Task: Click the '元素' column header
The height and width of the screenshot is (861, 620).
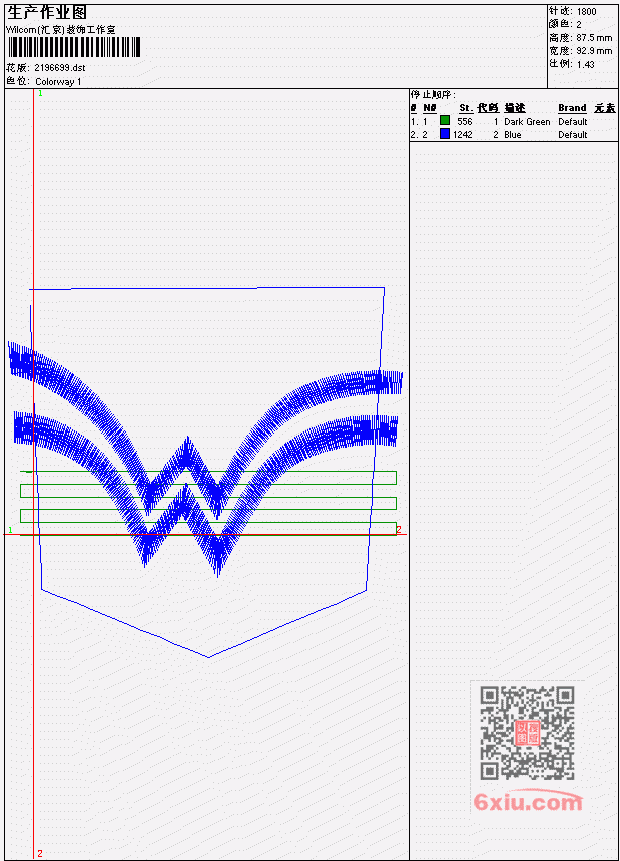Action: coord(605,108)
